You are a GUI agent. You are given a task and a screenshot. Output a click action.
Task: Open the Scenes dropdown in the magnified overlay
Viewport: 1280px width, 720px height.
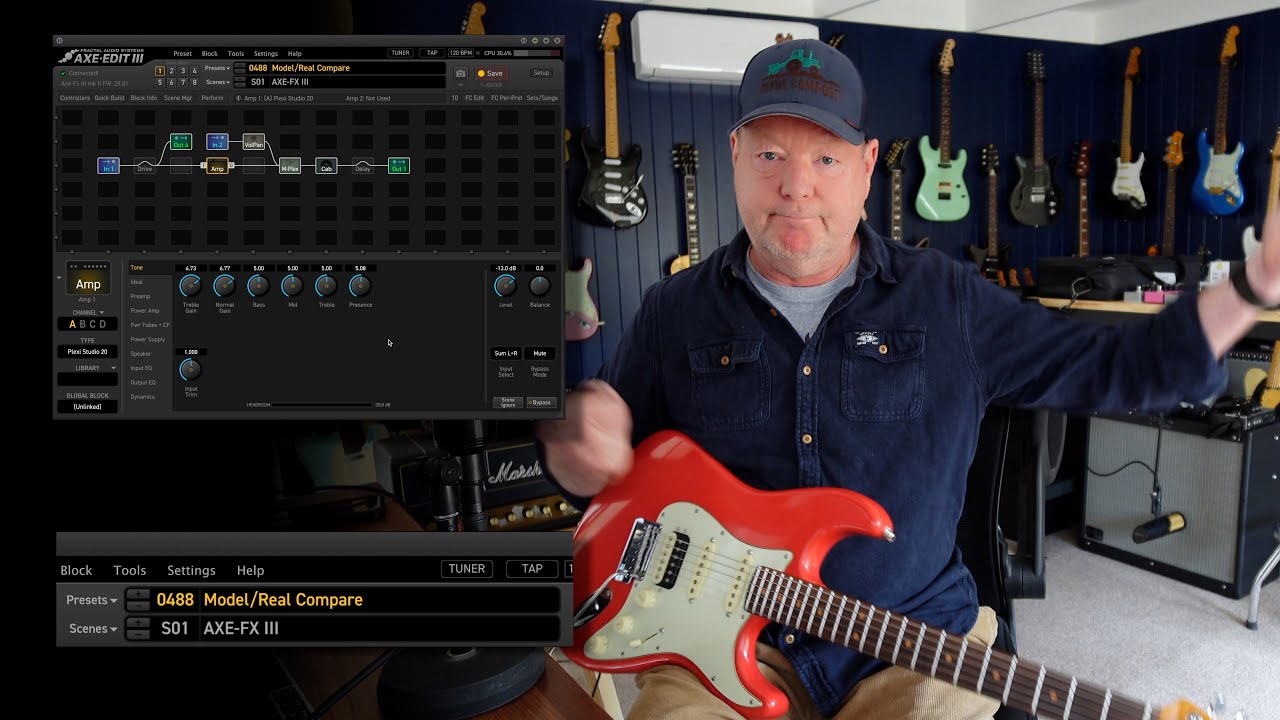[x=93, y=629]
